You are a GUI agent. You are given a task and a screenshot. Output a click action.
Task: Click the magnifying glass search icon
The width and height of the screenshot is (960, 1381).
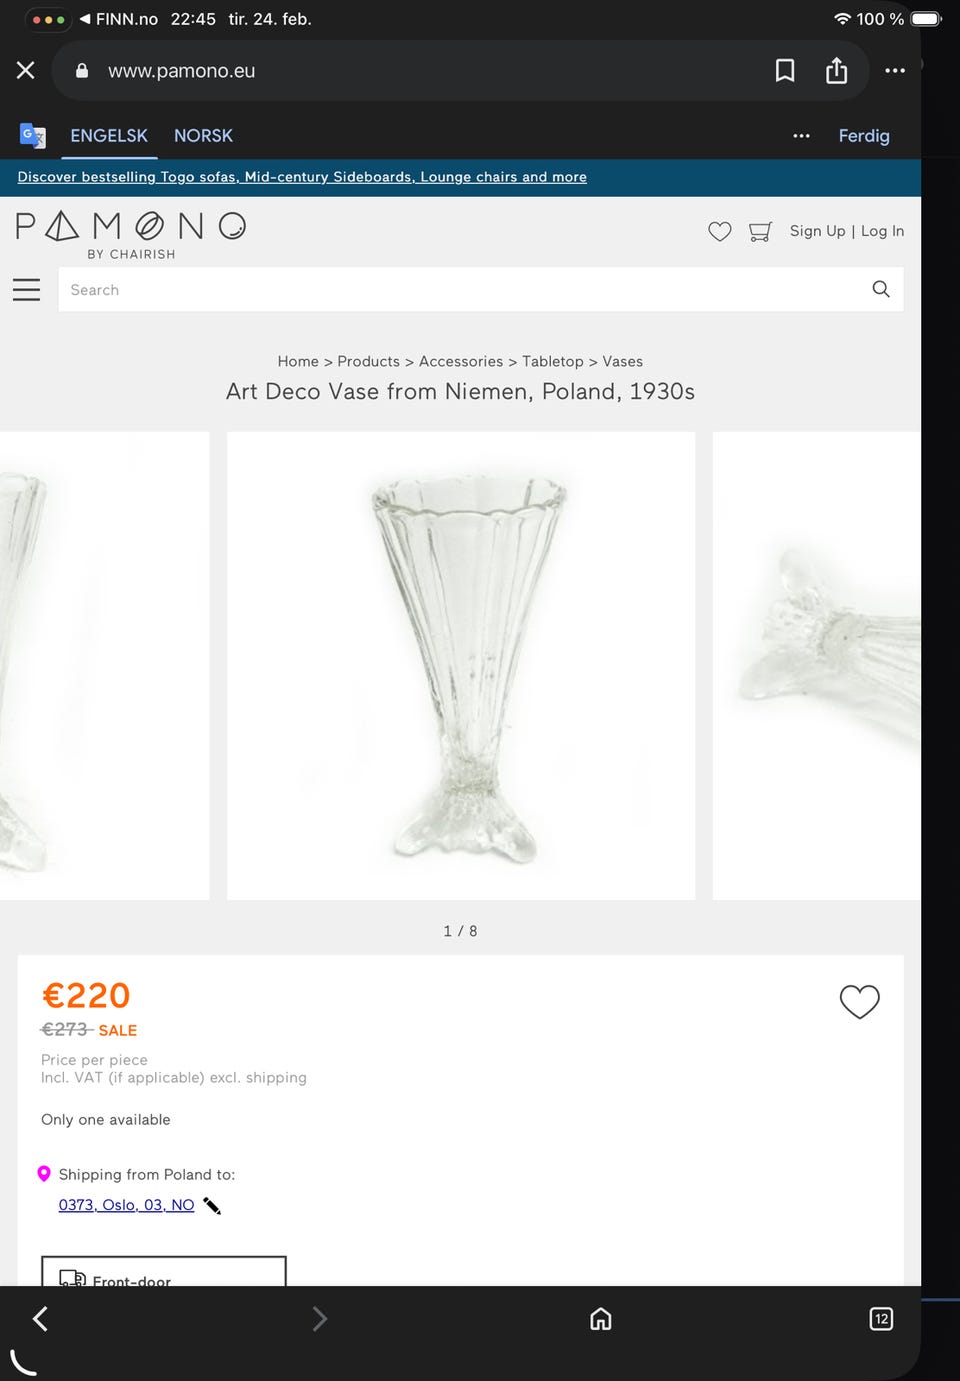point(881,289)
